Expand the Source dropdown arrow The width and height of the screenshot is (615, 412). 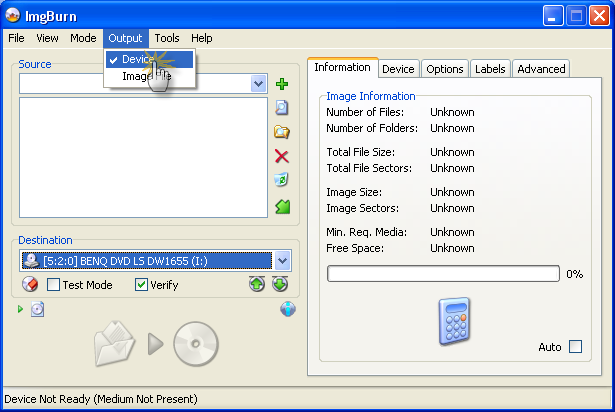click(x=258, y=84)
